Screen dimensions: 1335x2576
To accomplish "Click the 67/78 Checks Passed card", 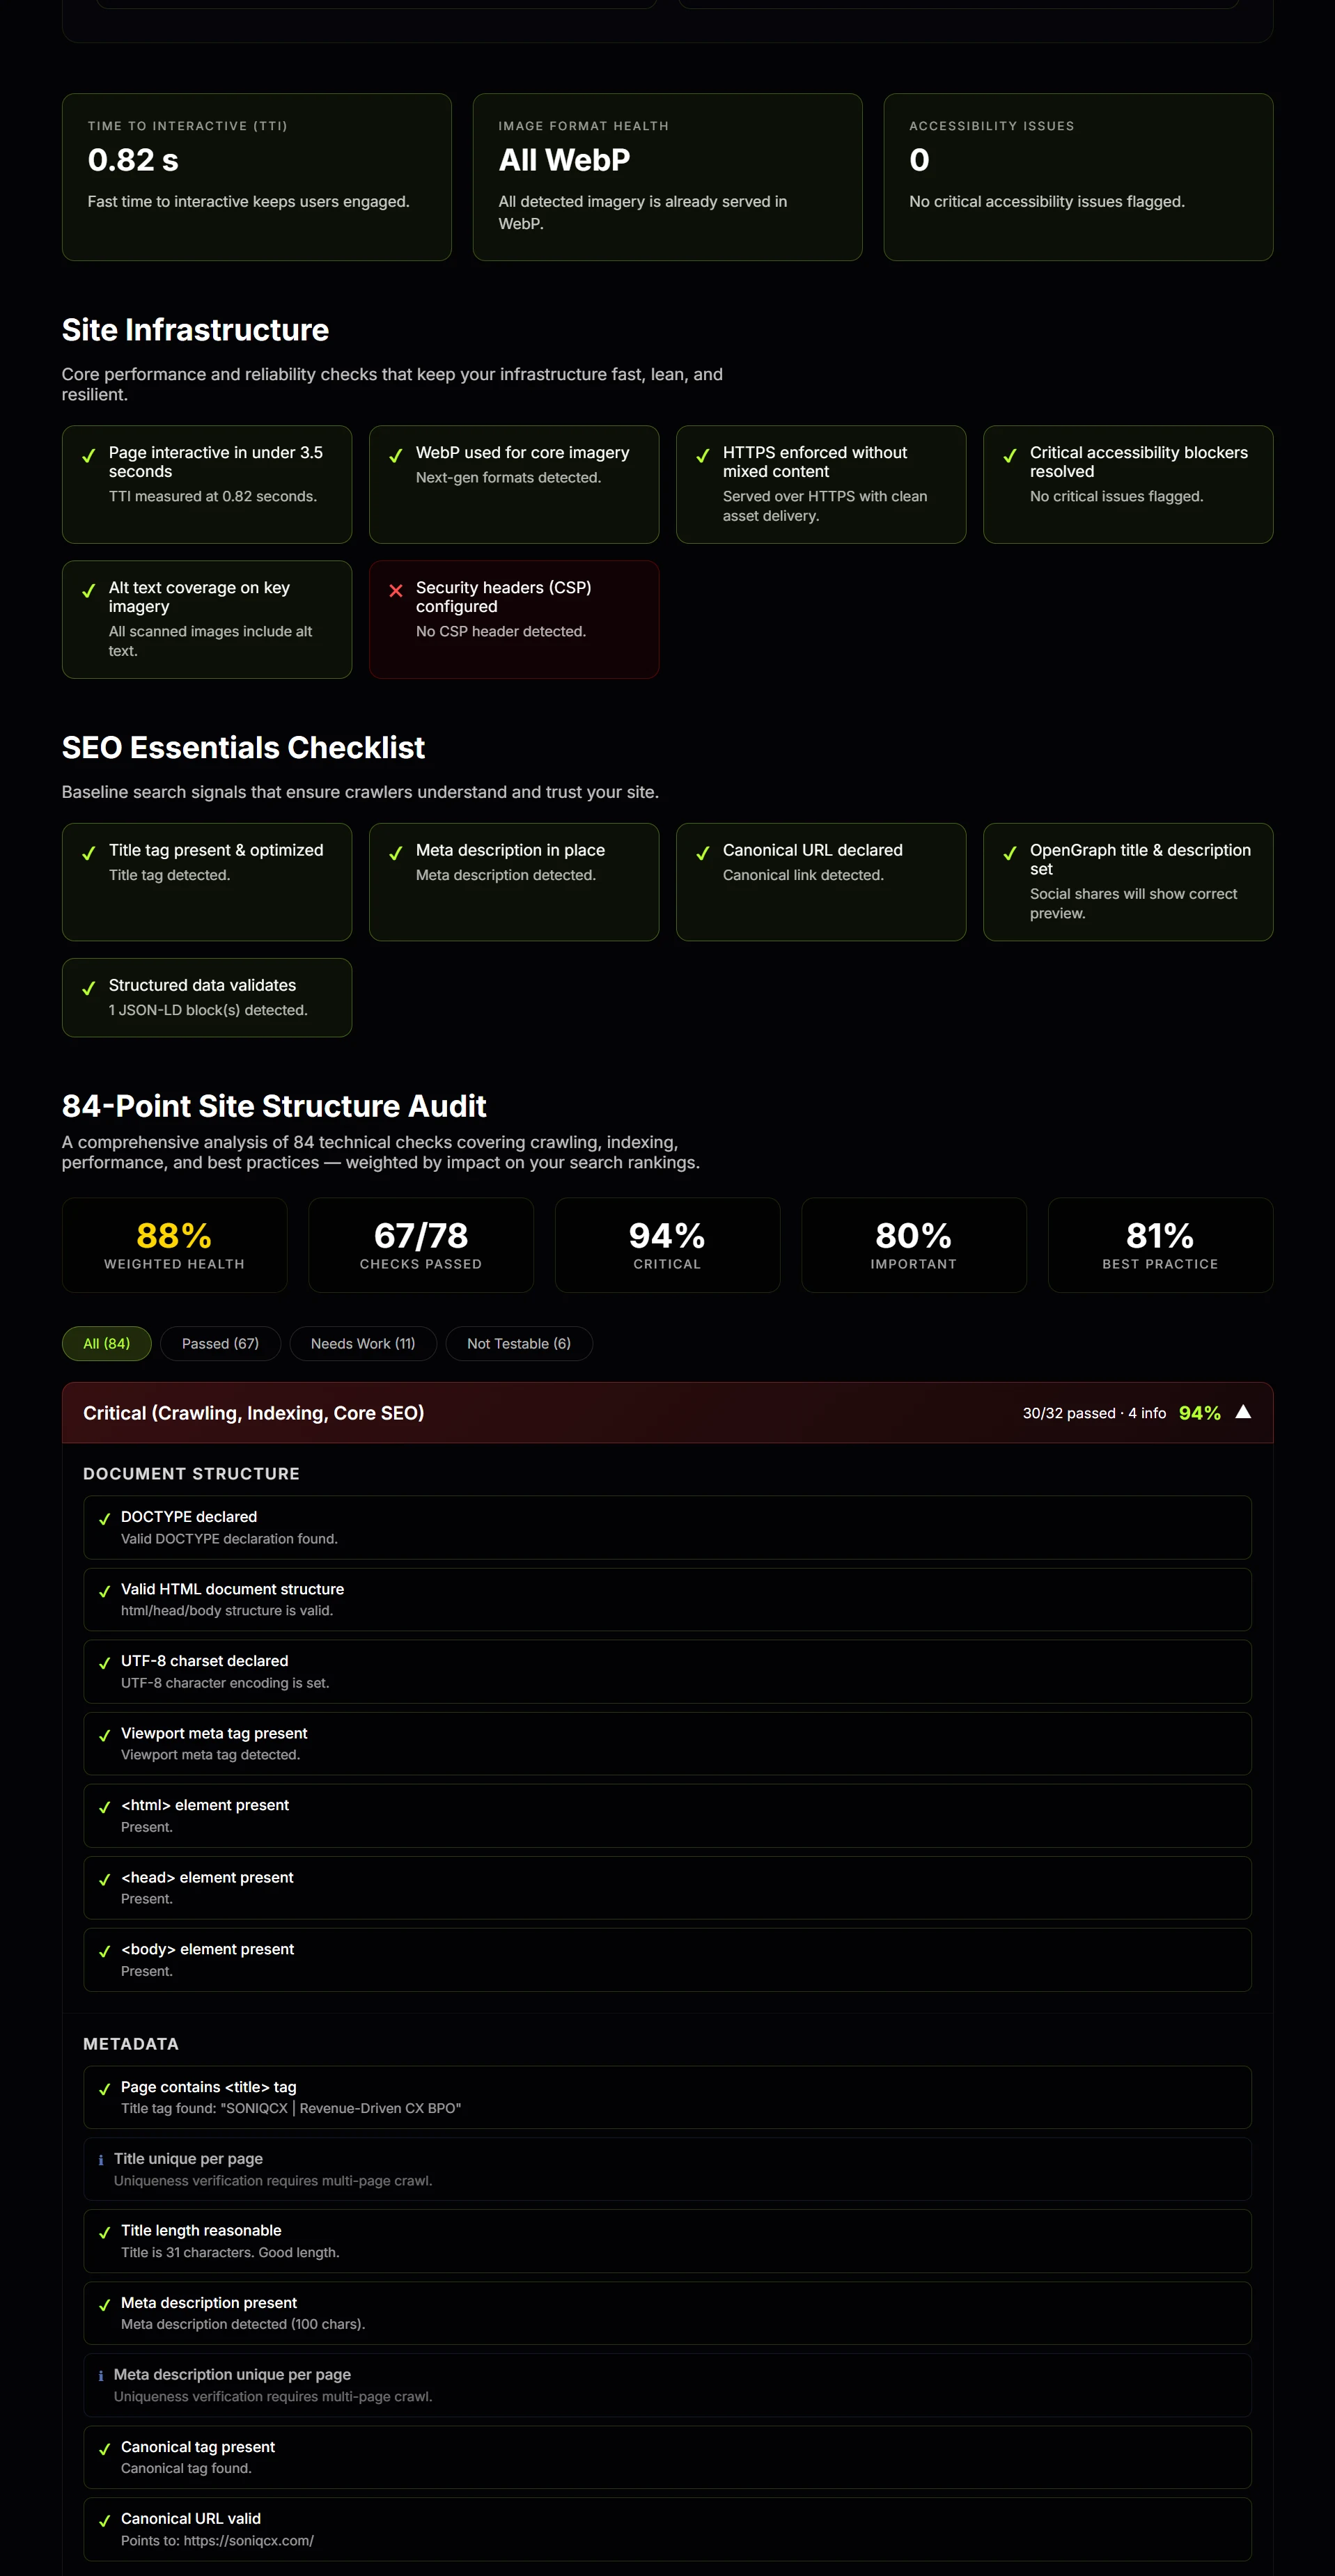I will [x=420, y=1245].
